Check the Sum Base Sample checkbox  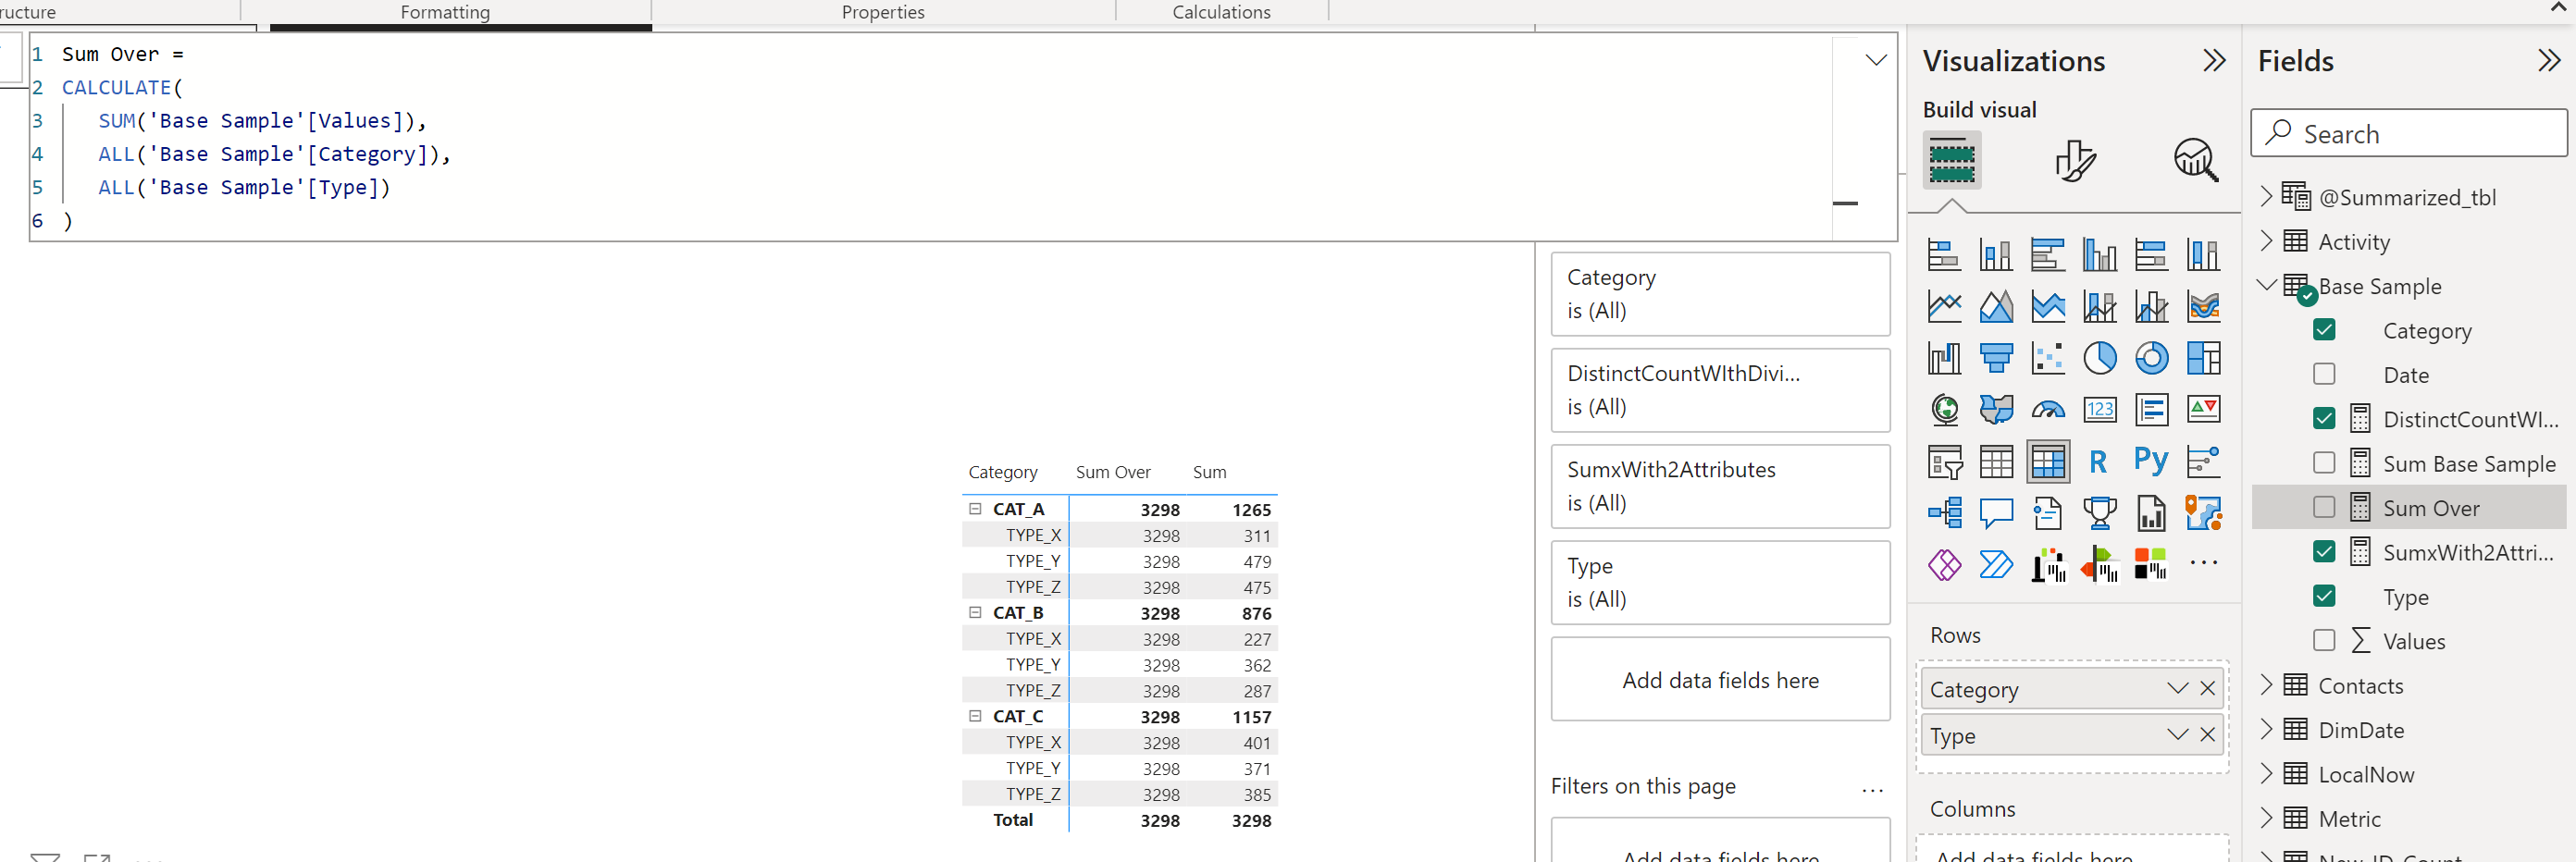[x=2324, y=463]
